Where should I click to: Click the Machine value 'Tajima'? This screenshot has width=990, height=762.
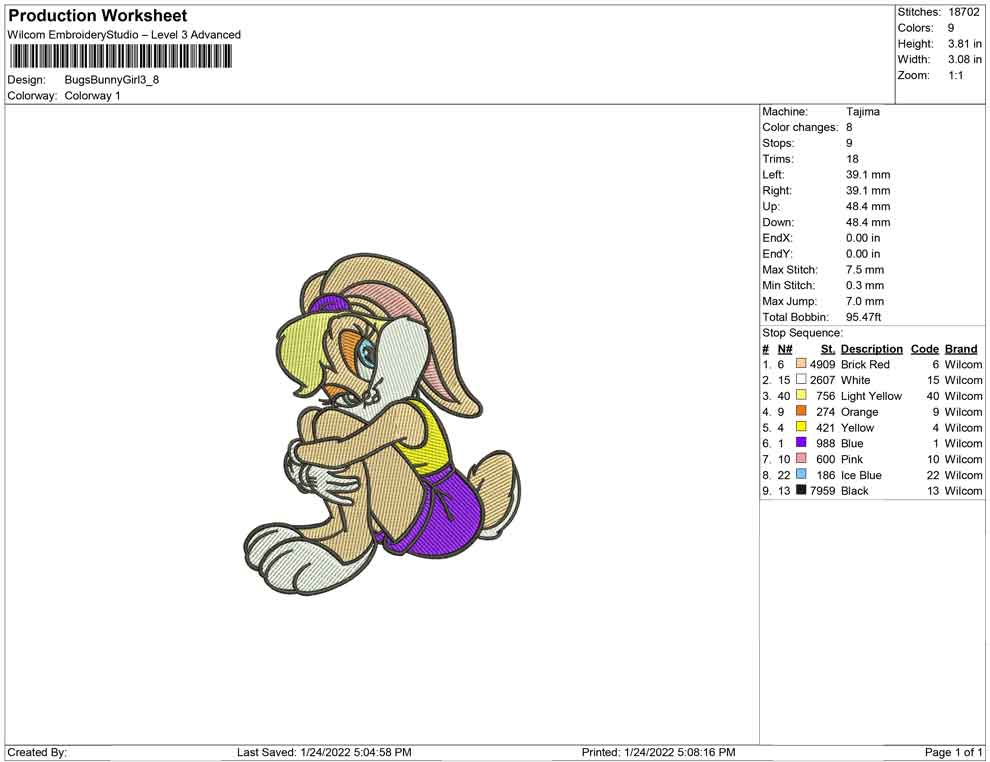tap(862, 111)
